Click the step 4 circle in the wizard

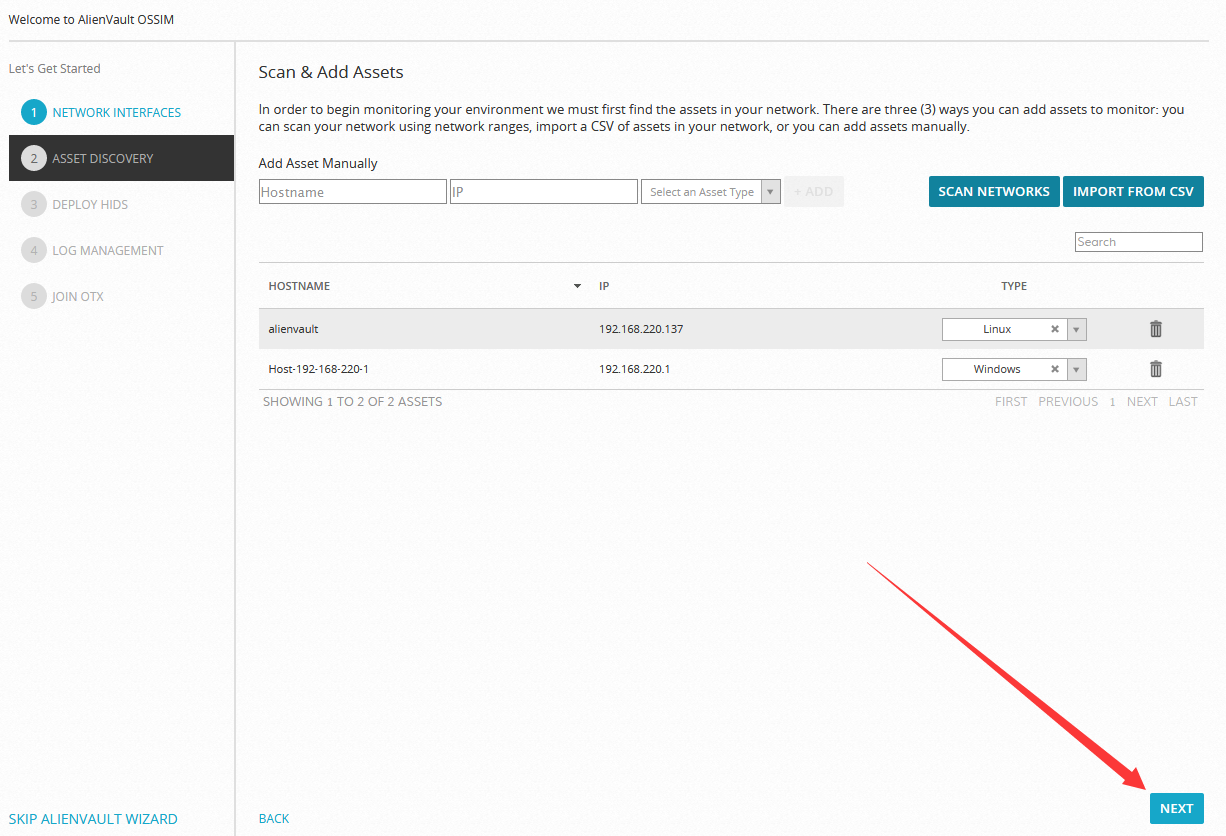33,250
